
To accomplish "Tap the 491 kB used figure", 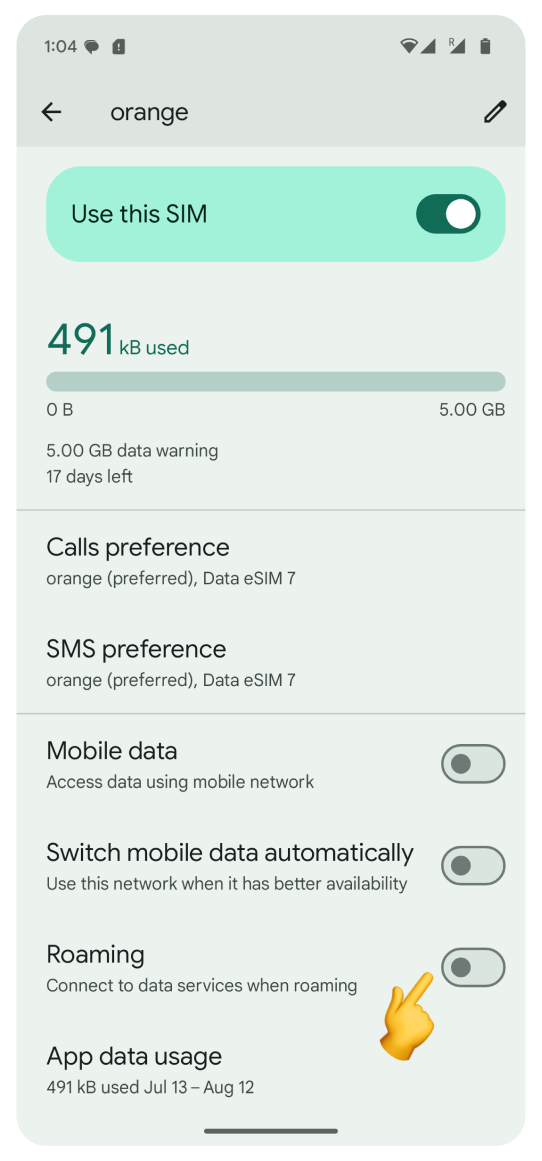I will (118, 339).
